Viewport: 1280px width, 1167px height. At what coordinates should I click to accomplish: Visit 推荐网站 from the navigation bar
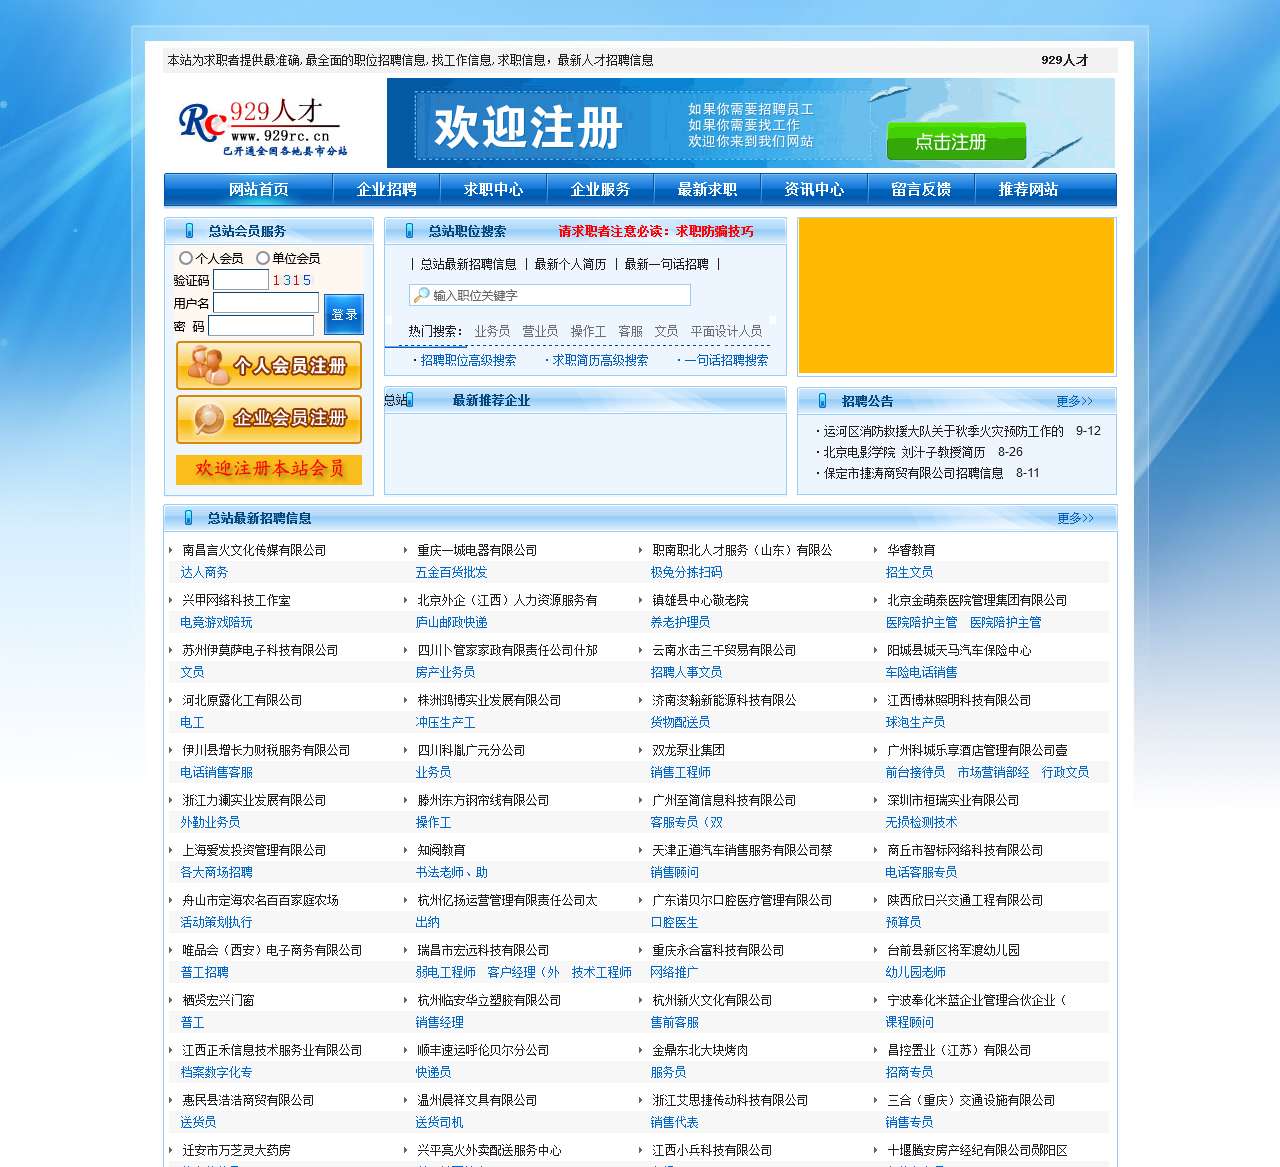(1028, 190)
